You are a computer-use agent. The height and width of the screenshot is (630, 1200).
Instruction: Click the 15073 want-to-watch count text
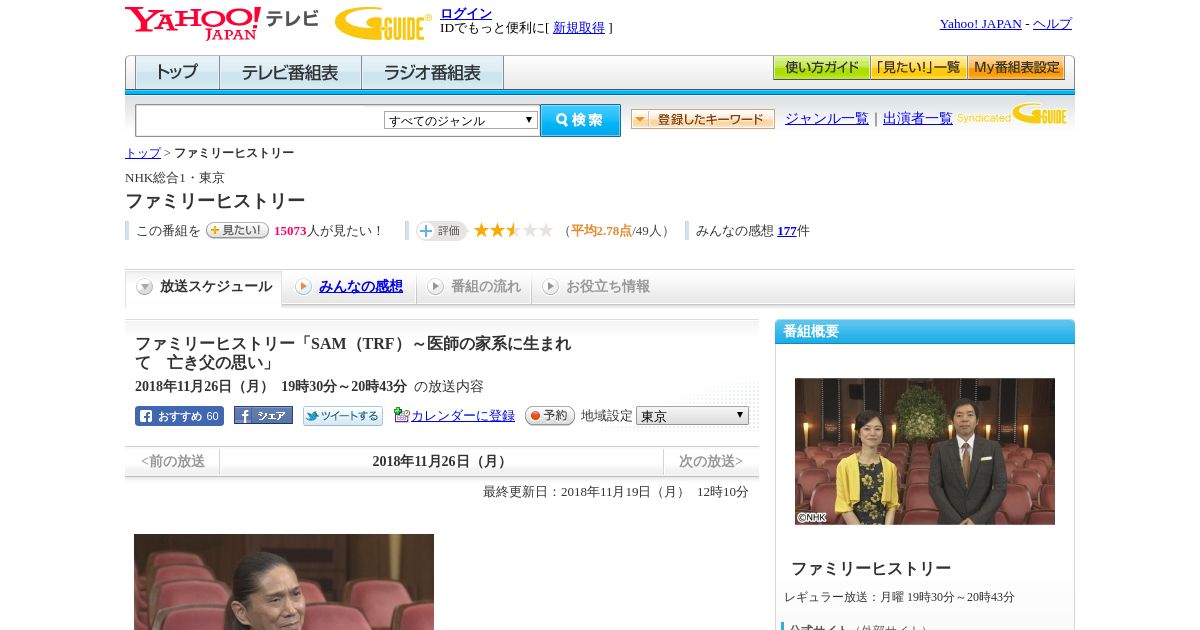(x=290, y=231)
